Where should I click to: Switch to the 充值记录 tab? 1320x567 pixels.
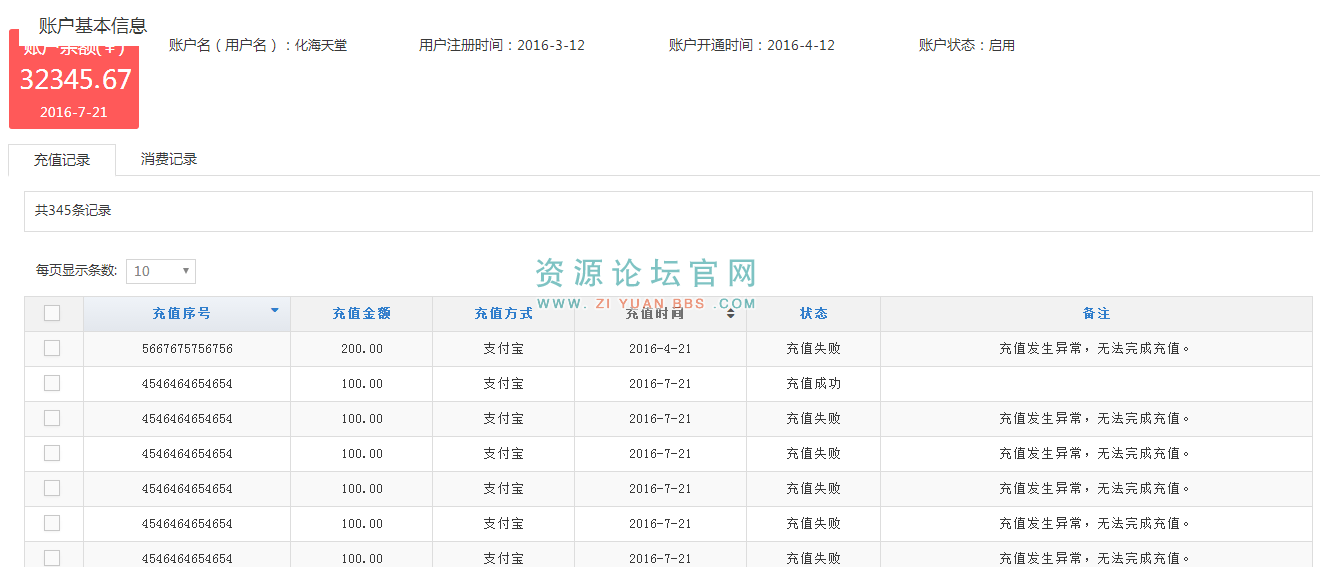click(62, 160)
